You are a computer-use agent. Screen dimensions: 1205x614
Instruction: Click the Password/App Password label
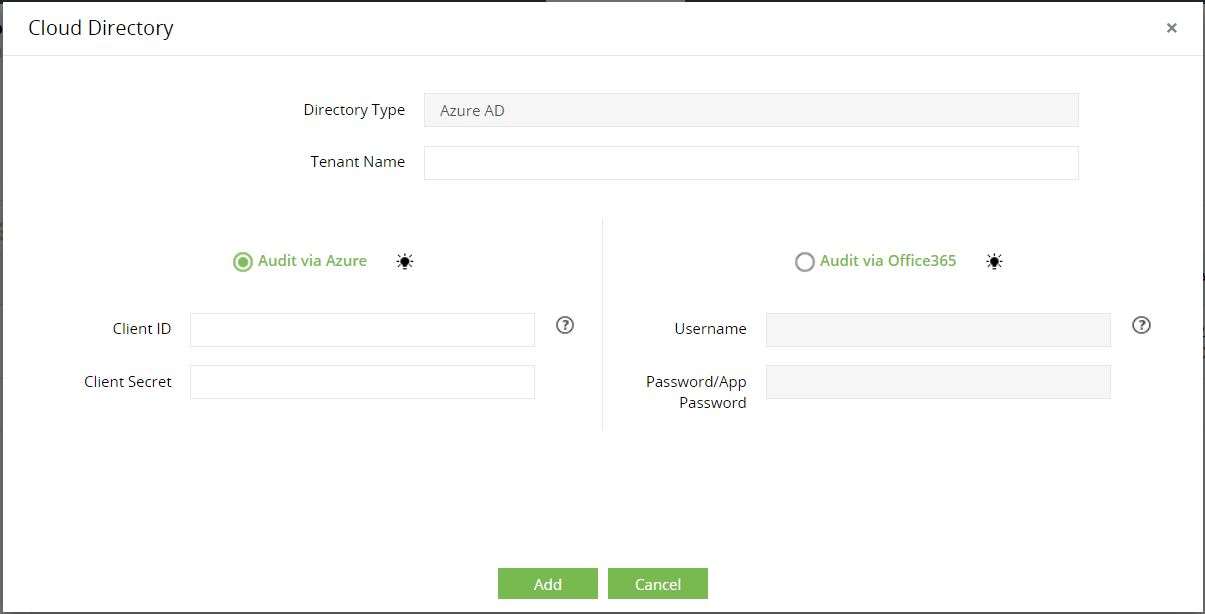coord(696,392)
